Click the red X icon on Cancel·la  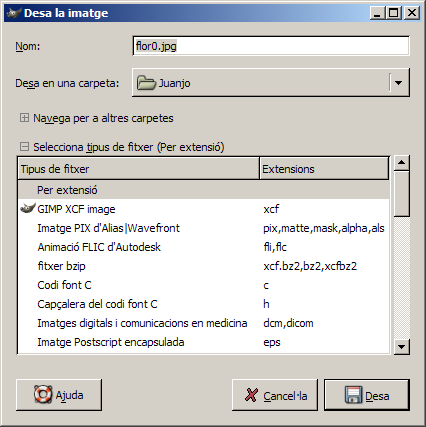(x=251, y=395)
